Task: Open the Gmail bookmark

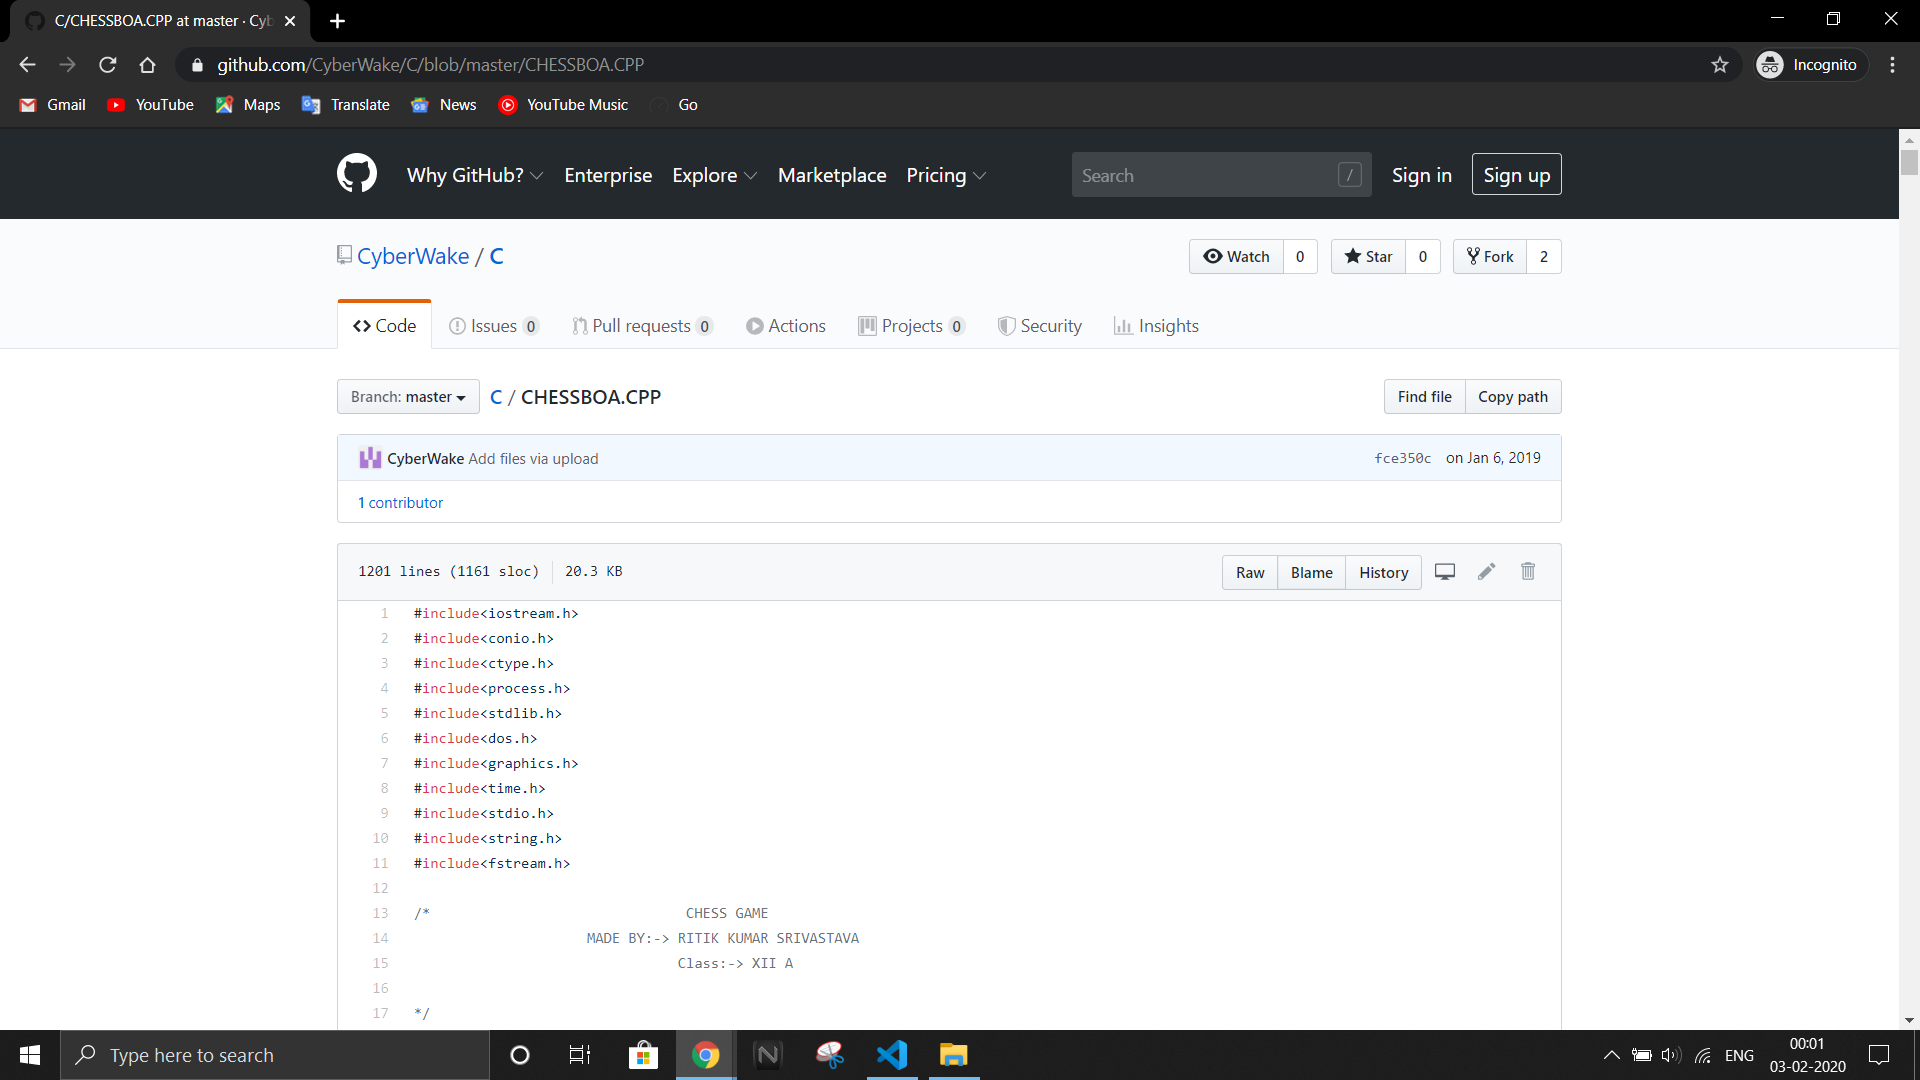Action: pyautogui.click(x=52, y=105)
